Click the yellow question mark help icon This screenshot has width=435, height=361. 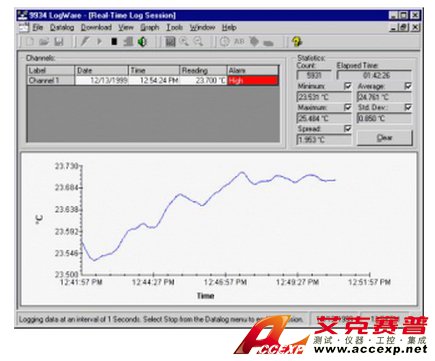(296, 42)
